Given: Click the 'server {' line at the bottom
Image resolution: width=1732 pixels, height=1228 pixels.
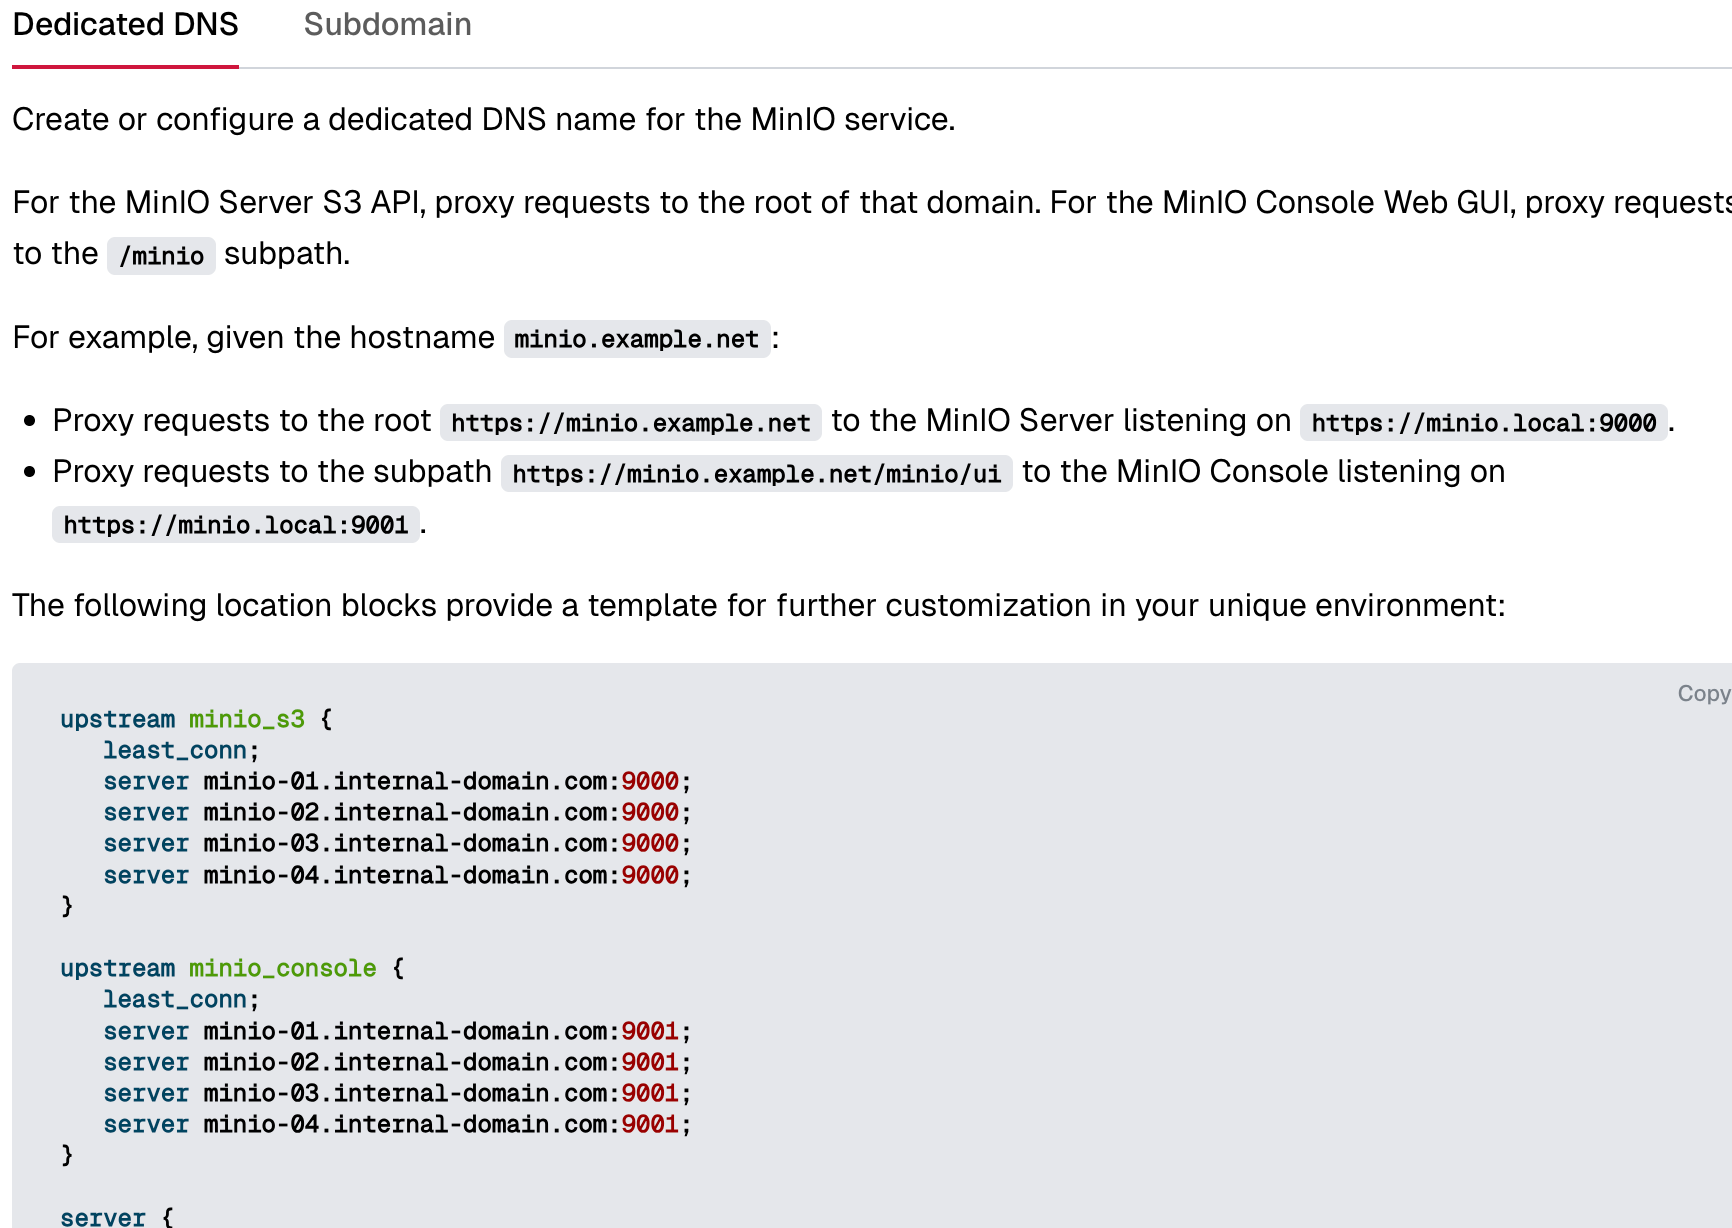Looking at the screenshot, I should click(x=116, y=1216).
